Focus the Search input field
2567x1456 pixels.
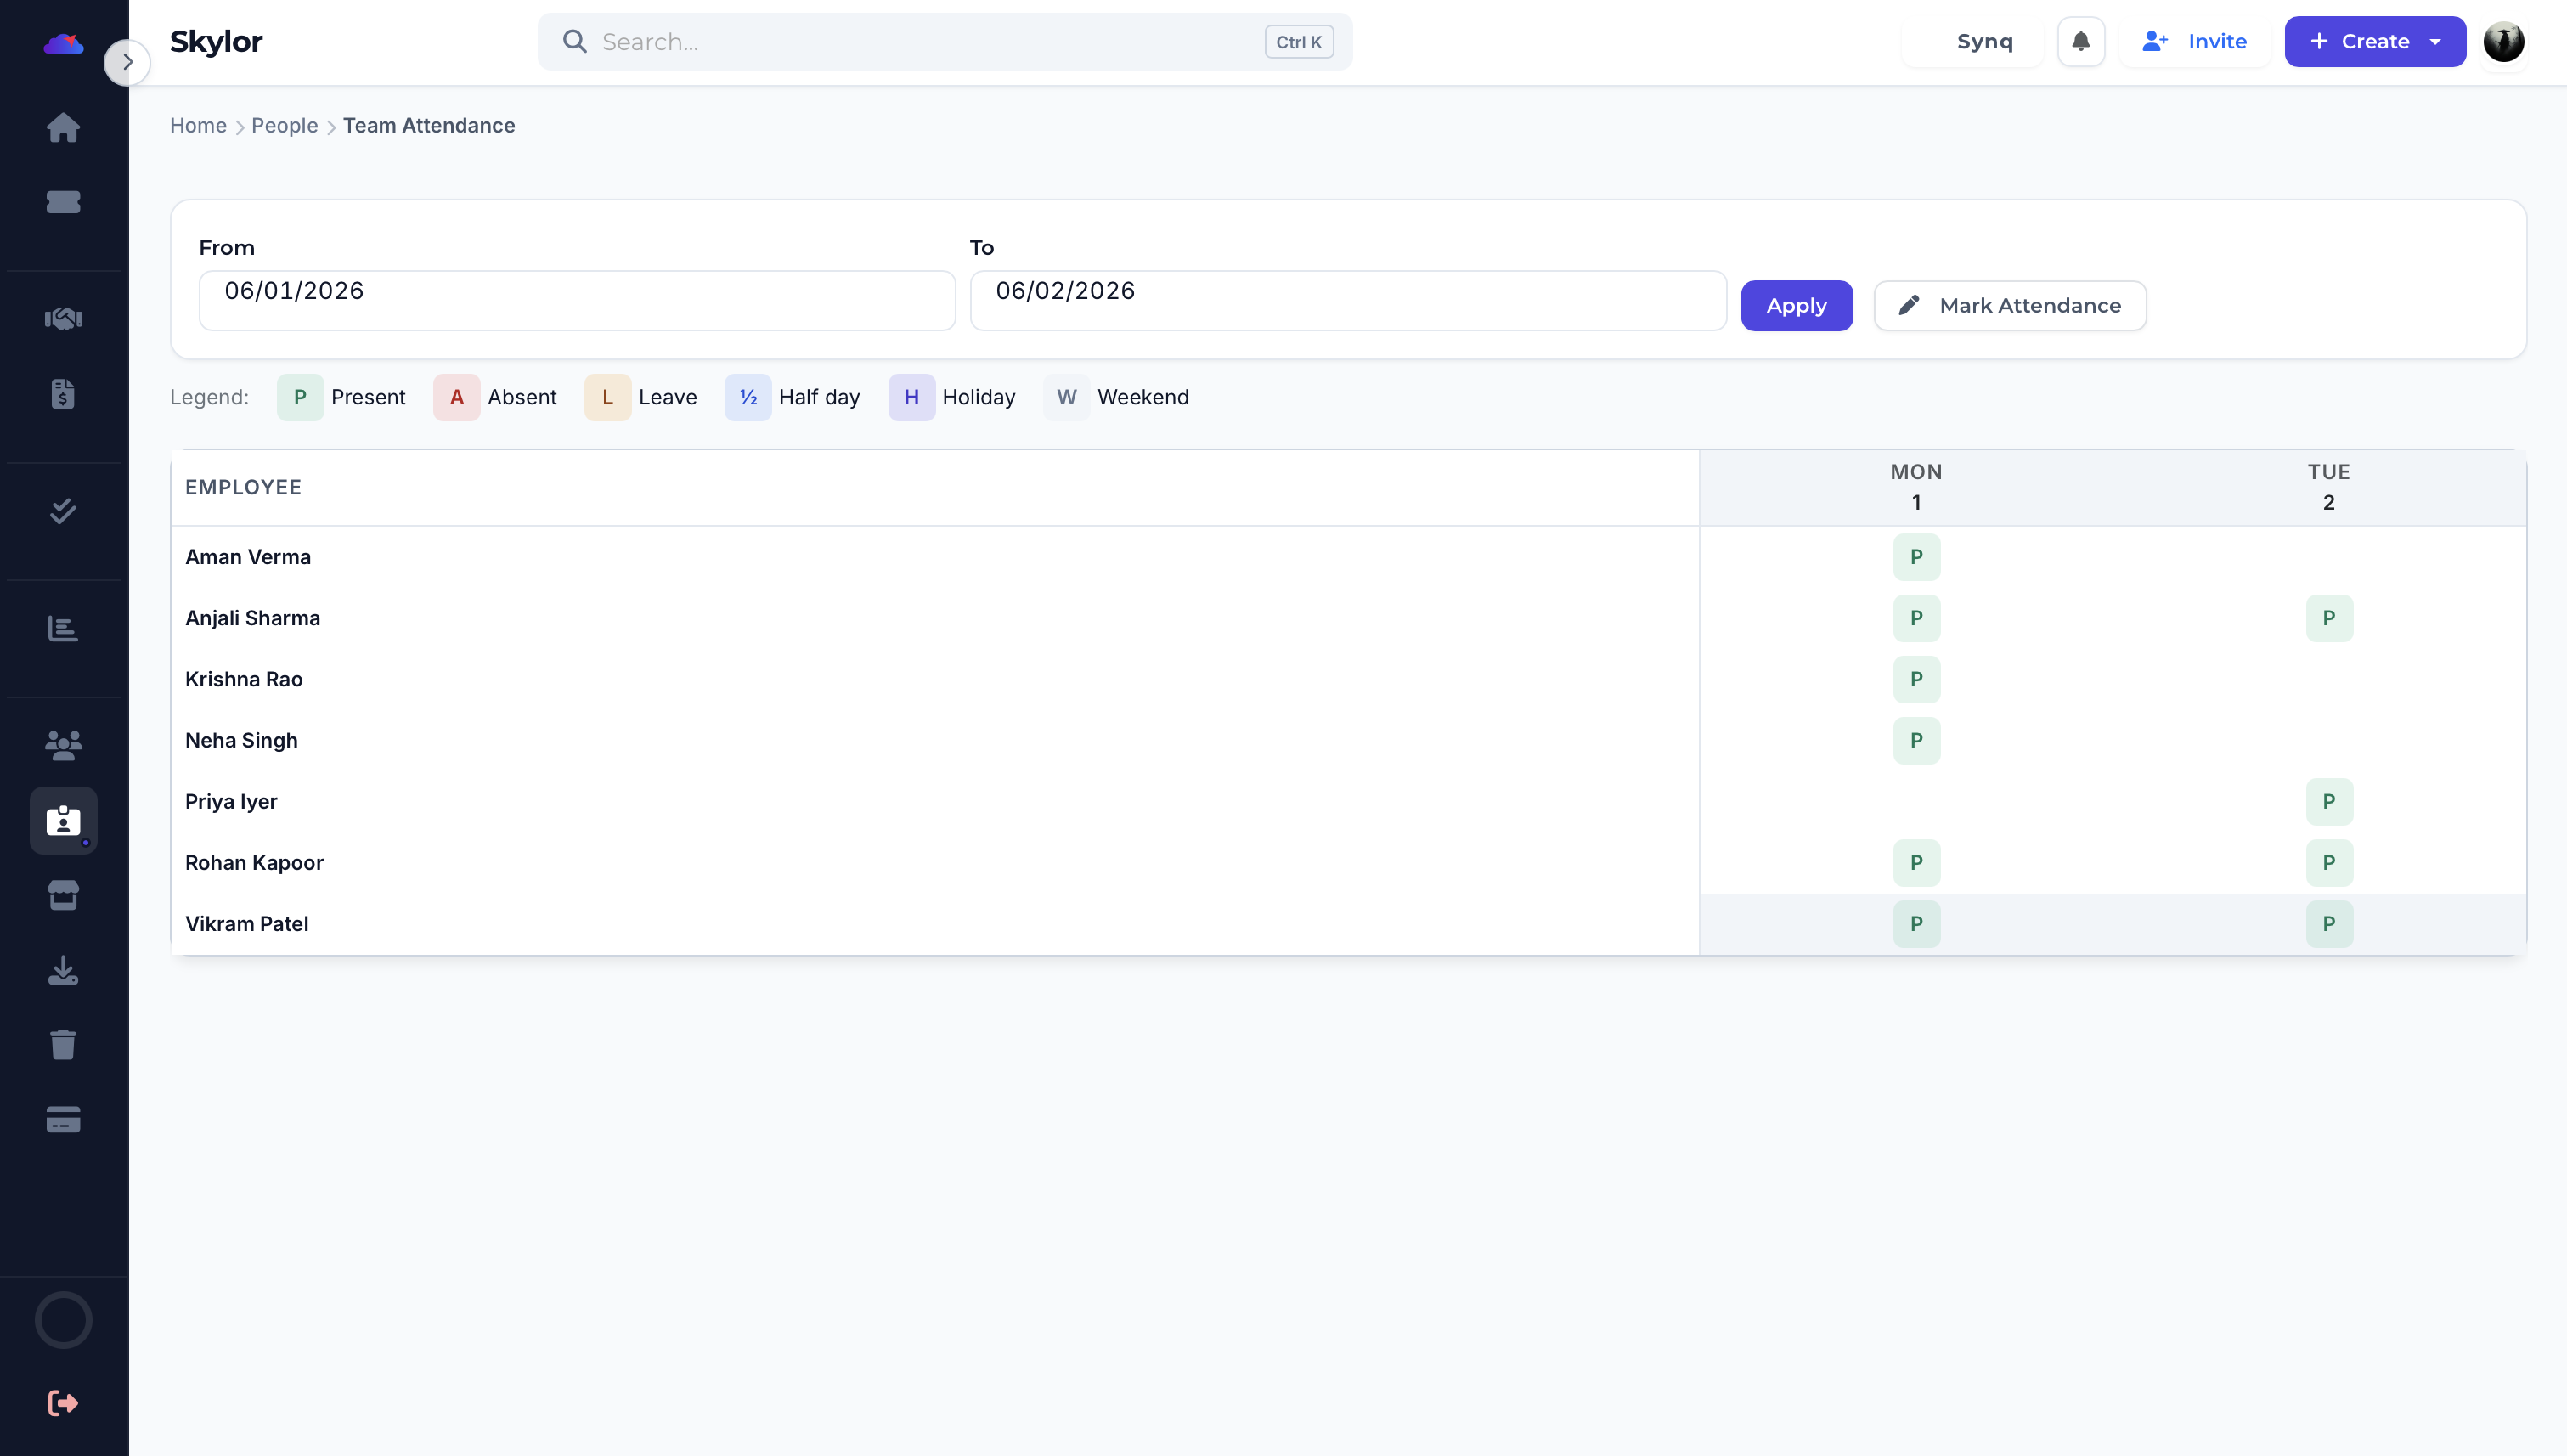point(944,41)
